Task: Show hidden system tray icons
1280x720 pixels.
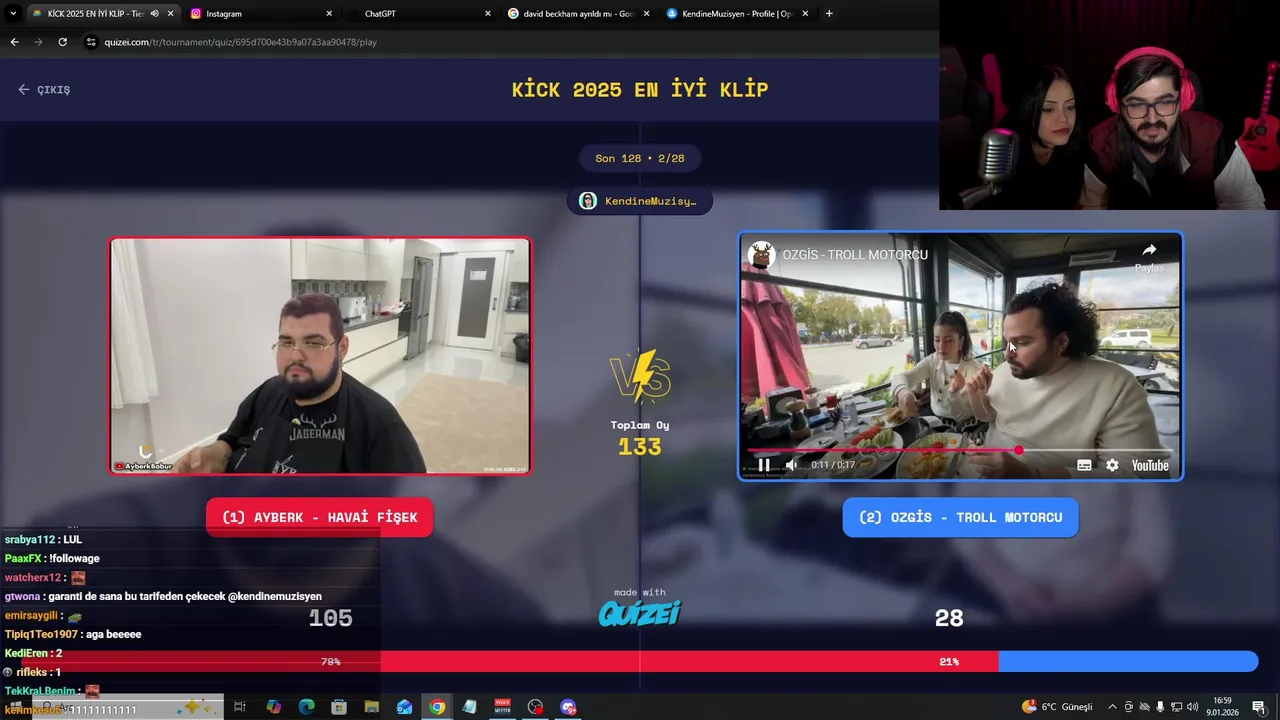Action: tap(1112, 707)
